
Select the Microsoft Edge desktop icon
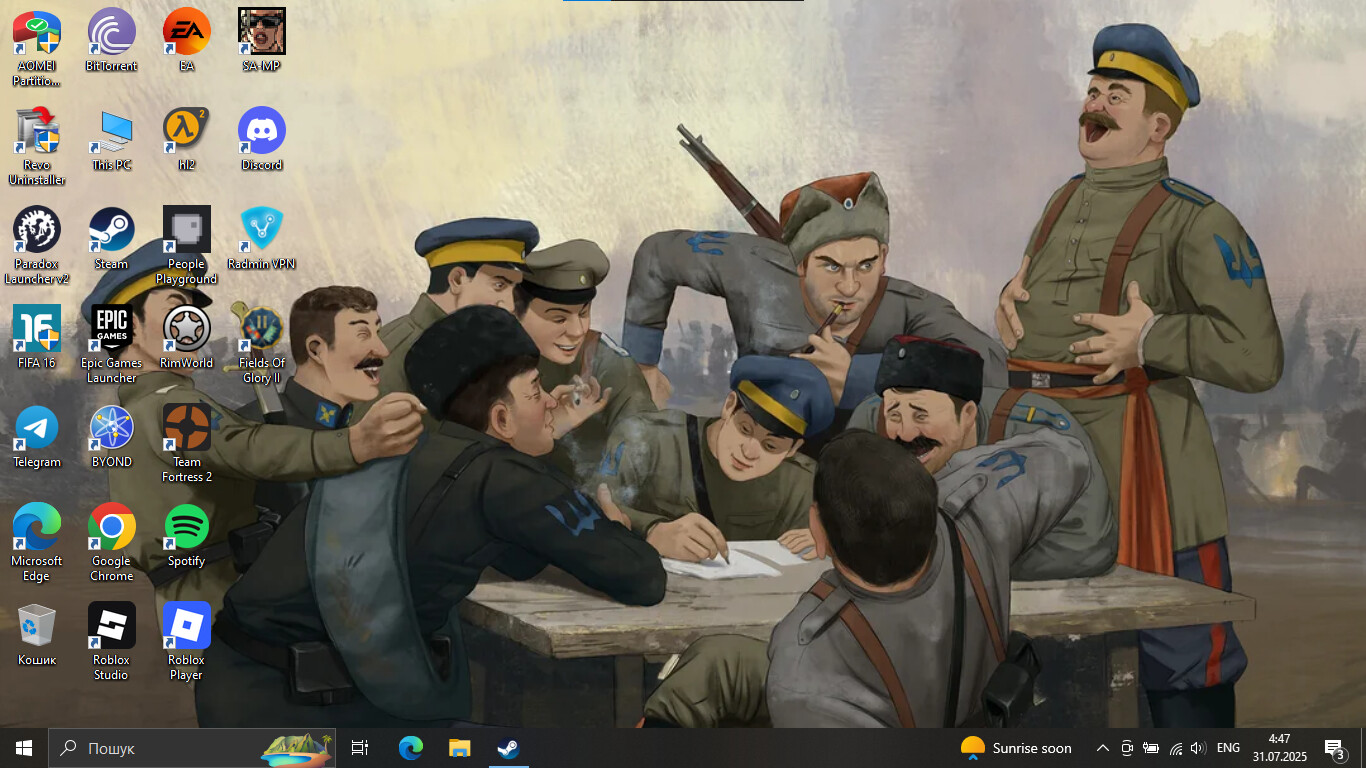pos(37,542)
